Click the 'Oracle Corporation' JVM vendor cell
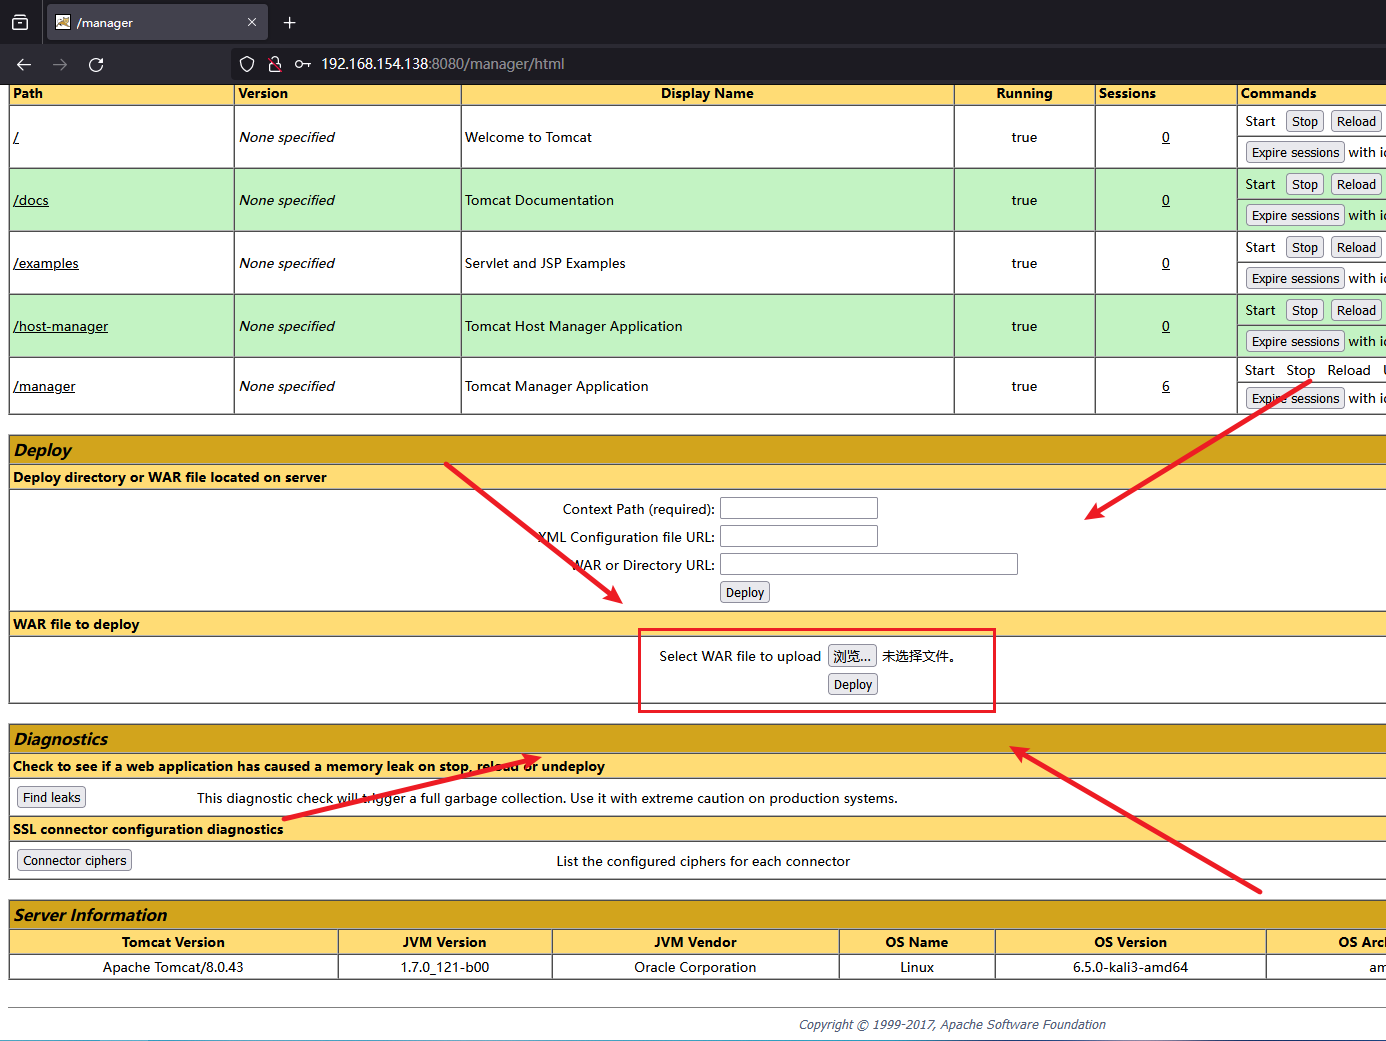 click(x=695, y=967)
